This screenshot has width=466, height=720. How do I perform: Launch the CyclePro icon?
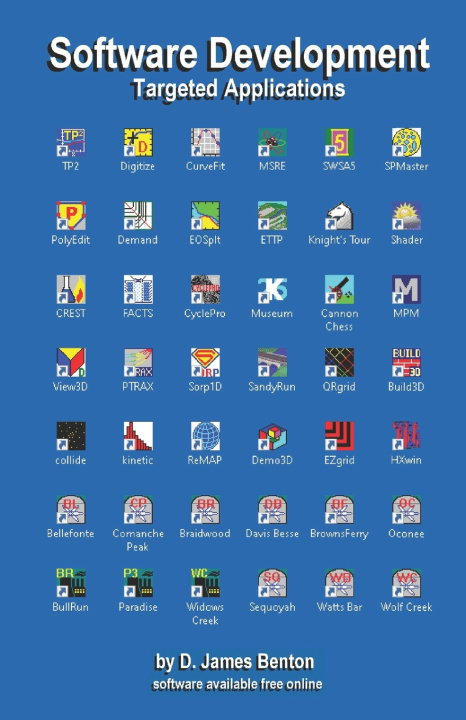coord(205,289)
